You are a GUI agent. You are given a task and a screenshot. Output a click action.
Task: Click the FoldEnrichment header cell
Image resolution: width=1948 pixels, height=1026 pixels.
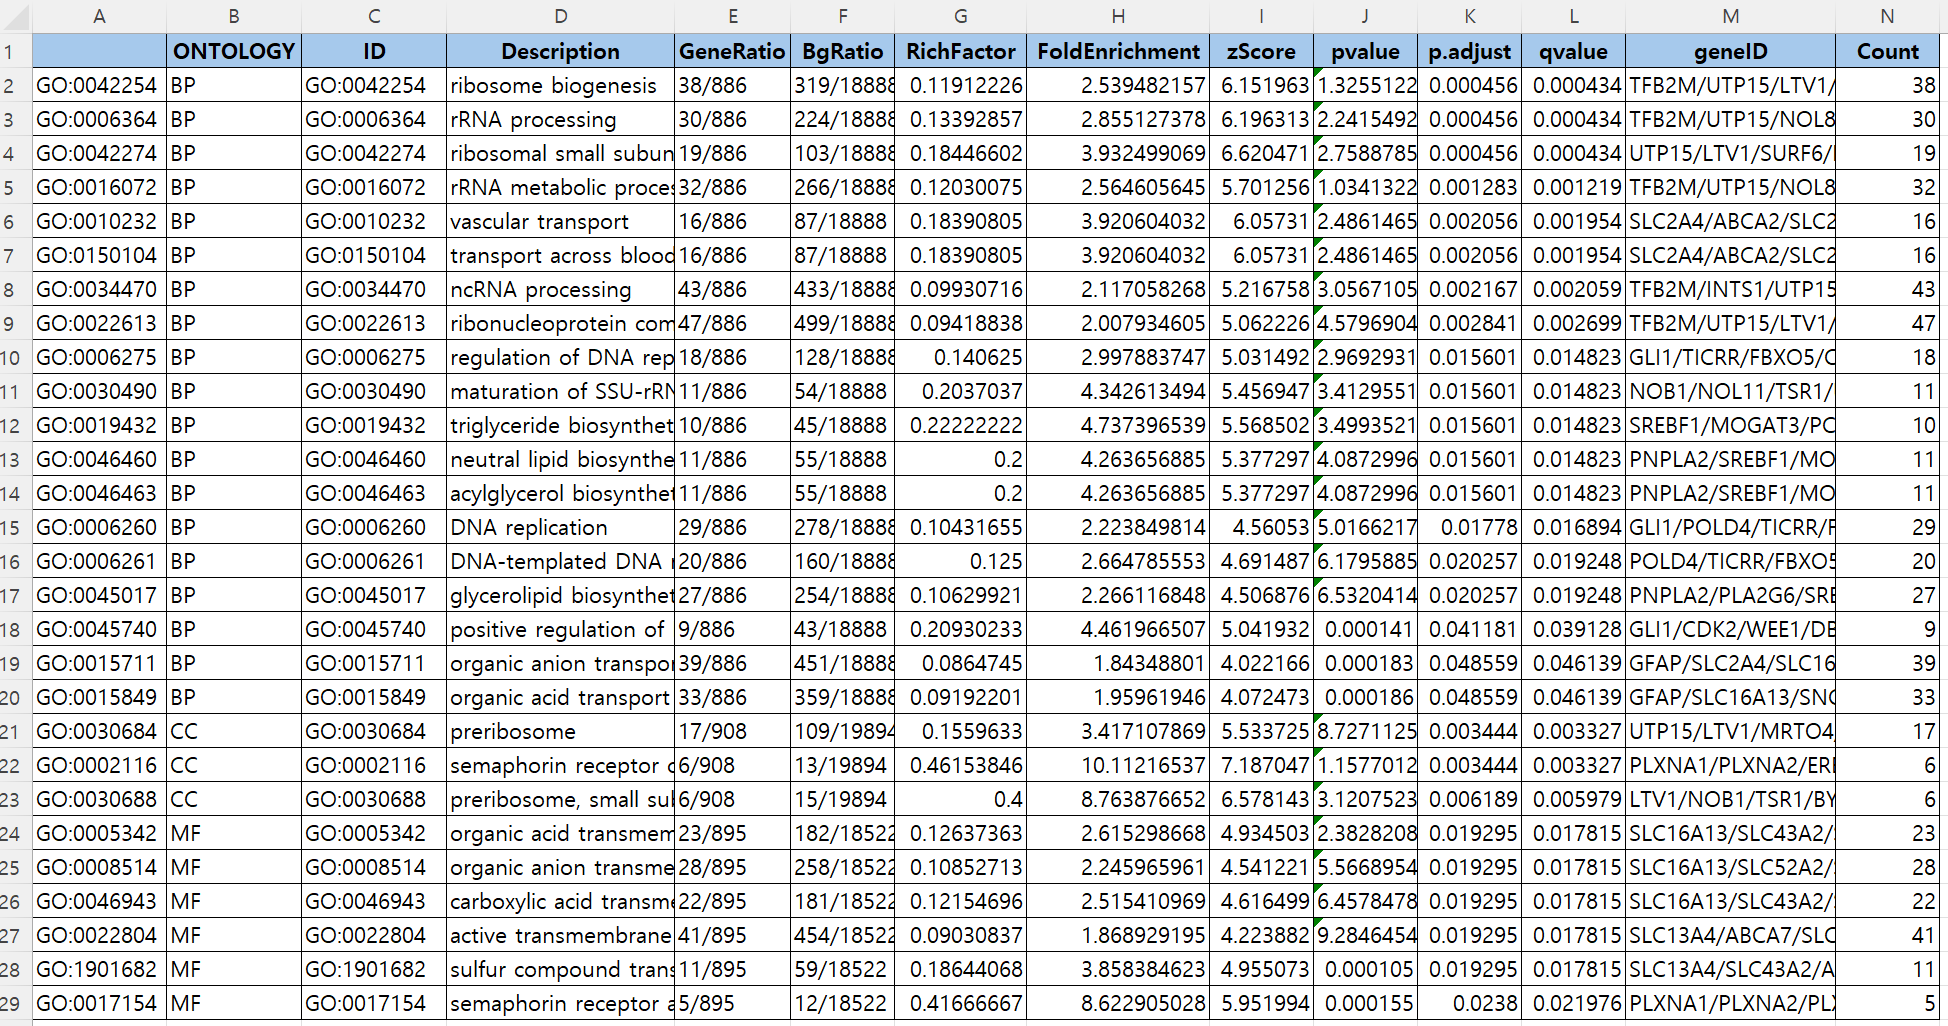click(1117, 52)
